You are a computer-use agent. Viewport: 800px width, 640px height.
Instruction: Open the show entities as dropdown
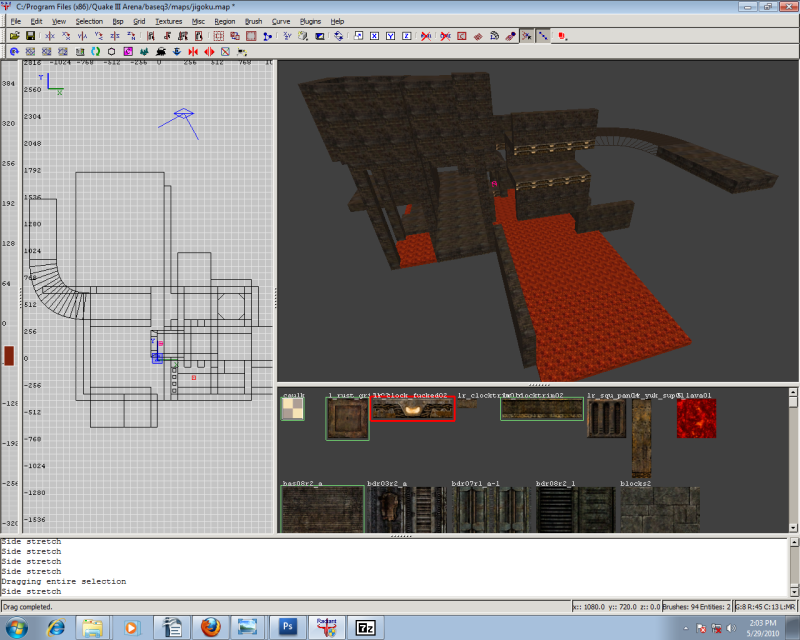(x=562, y=36)
